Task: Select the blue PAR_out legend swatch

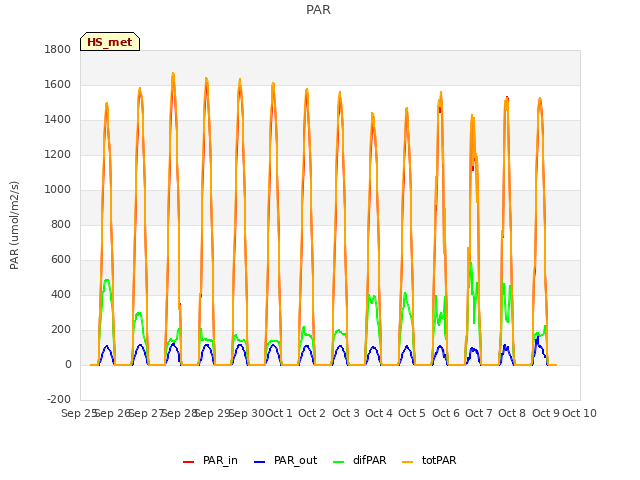Action: pyautogui.click(x=260, y=462)
